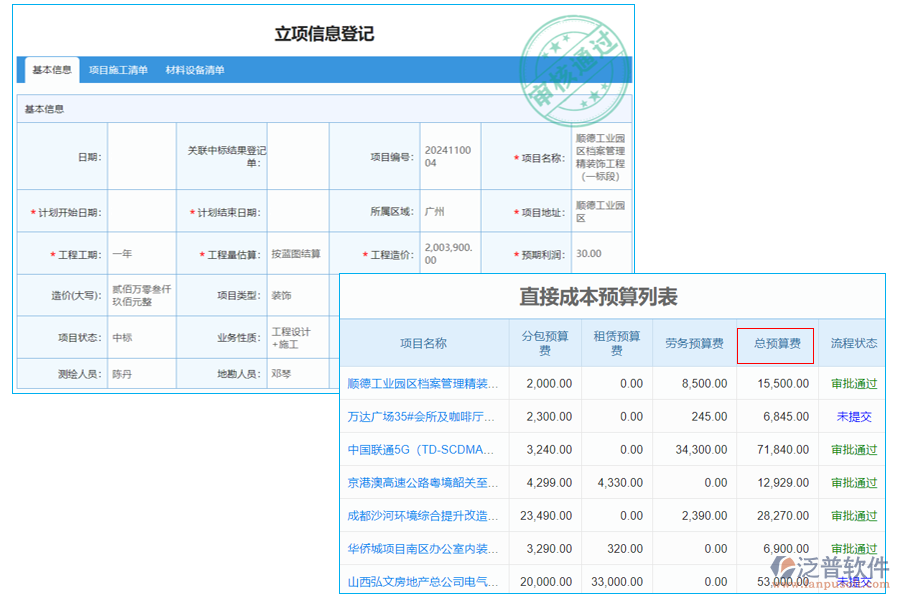
Task: Click the 测绘人员 field showing 陈丹
Action: click(x=141, y=373)
